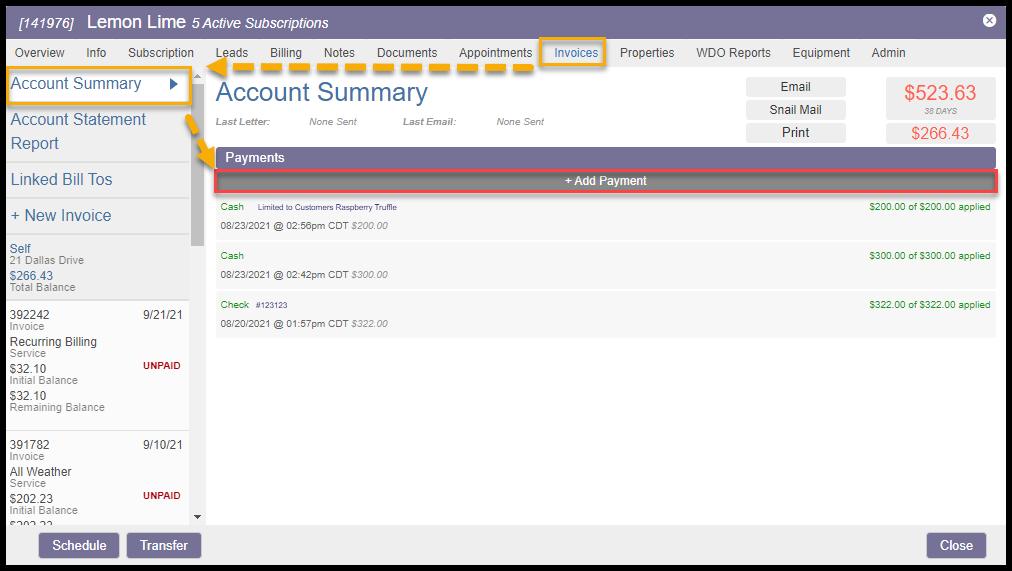Select the Self 21 Dallas Drive entry
Screen dimensions: 1012x571
[x=95, y=267]
